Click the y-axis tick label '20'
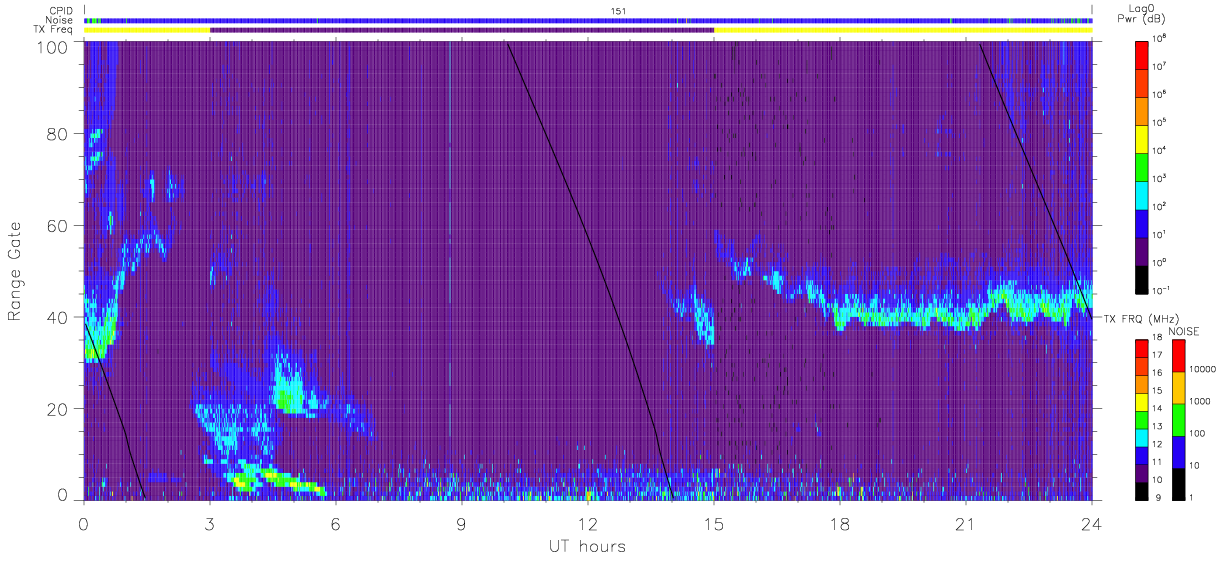The height and width of the screenshot is (567, 1228). pos(59,408)
